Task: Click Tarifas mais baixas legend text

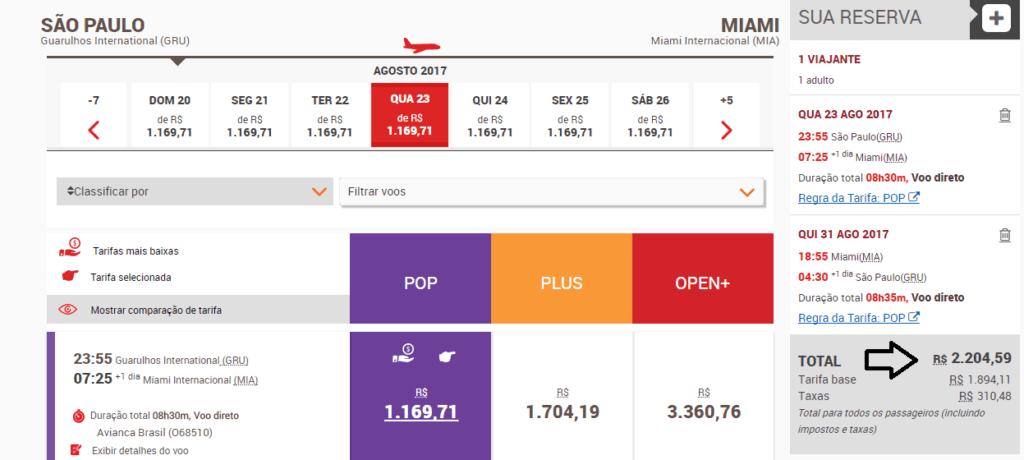Action: pos(136,251)
